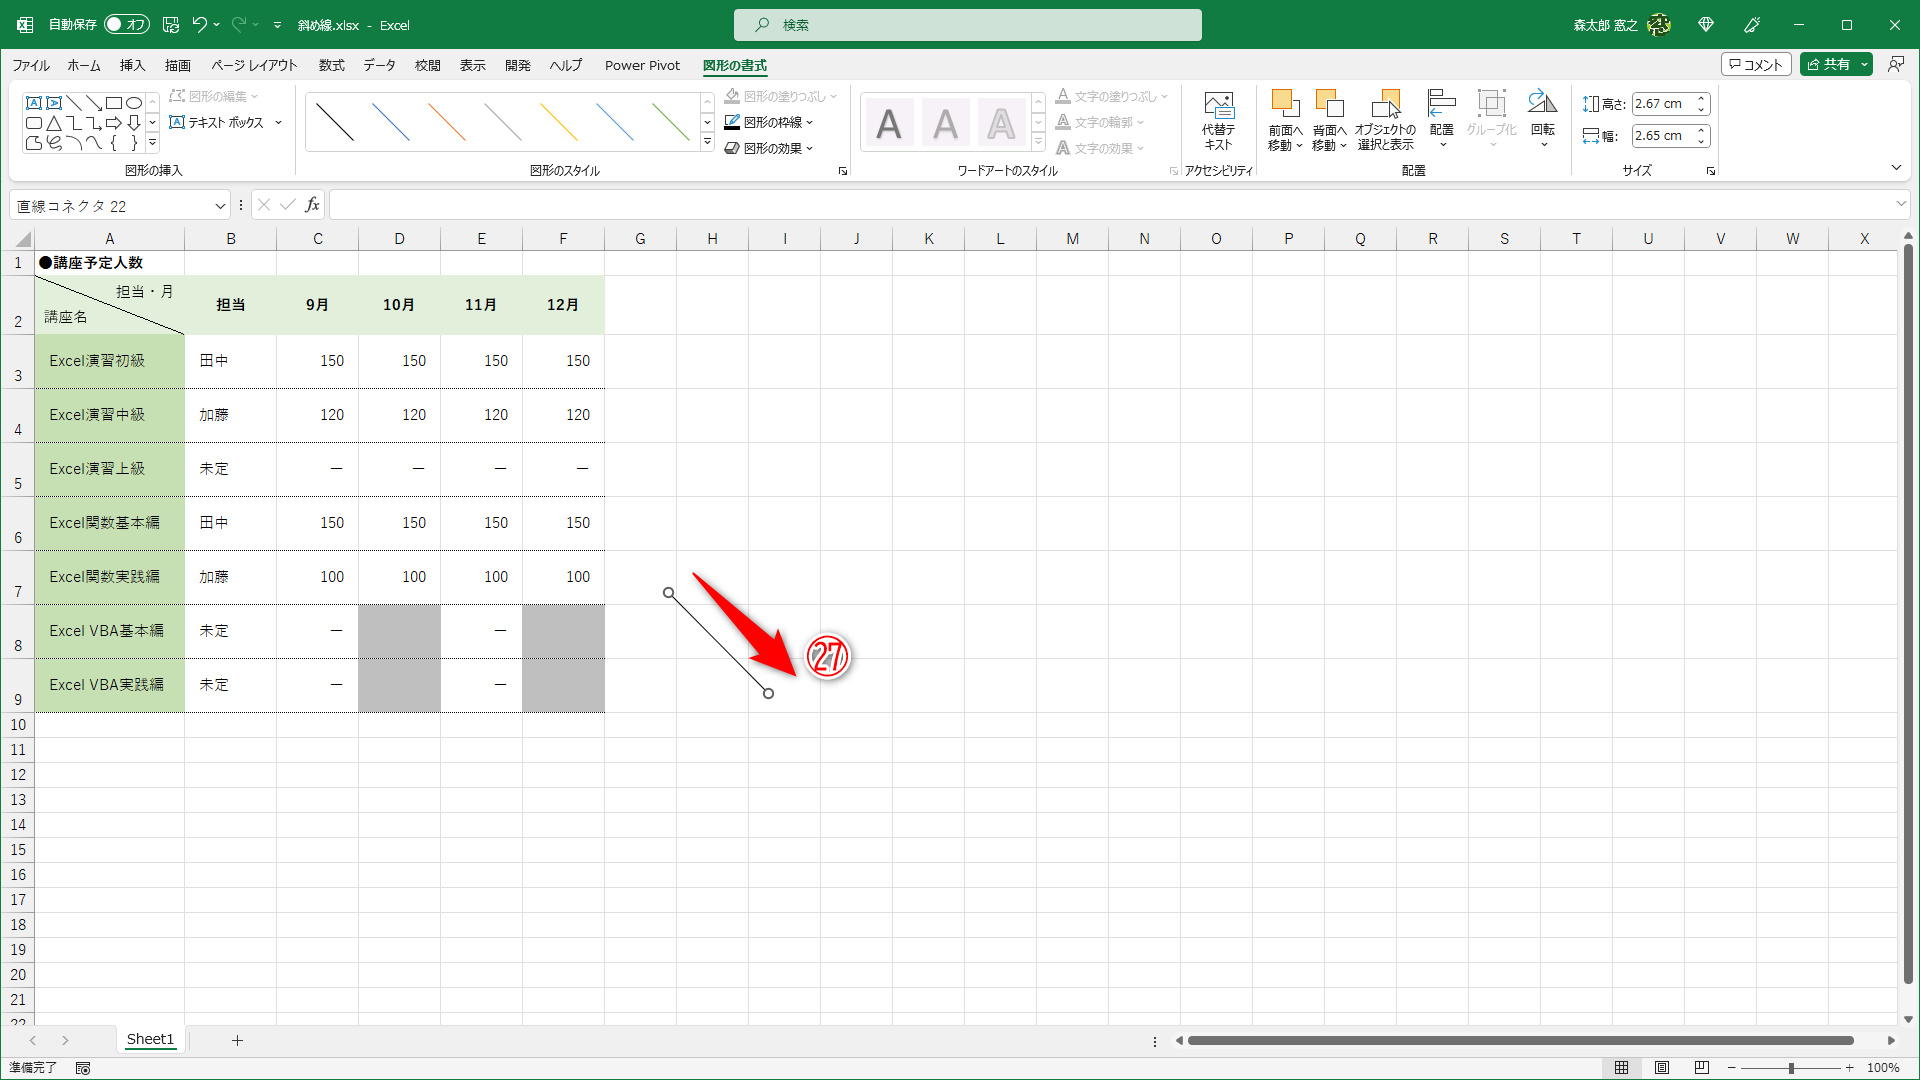Image resolution: width=1920 pixels, height=1080 pixels.
Task: Switch to page break preview view
Action: point(1702,1068)
